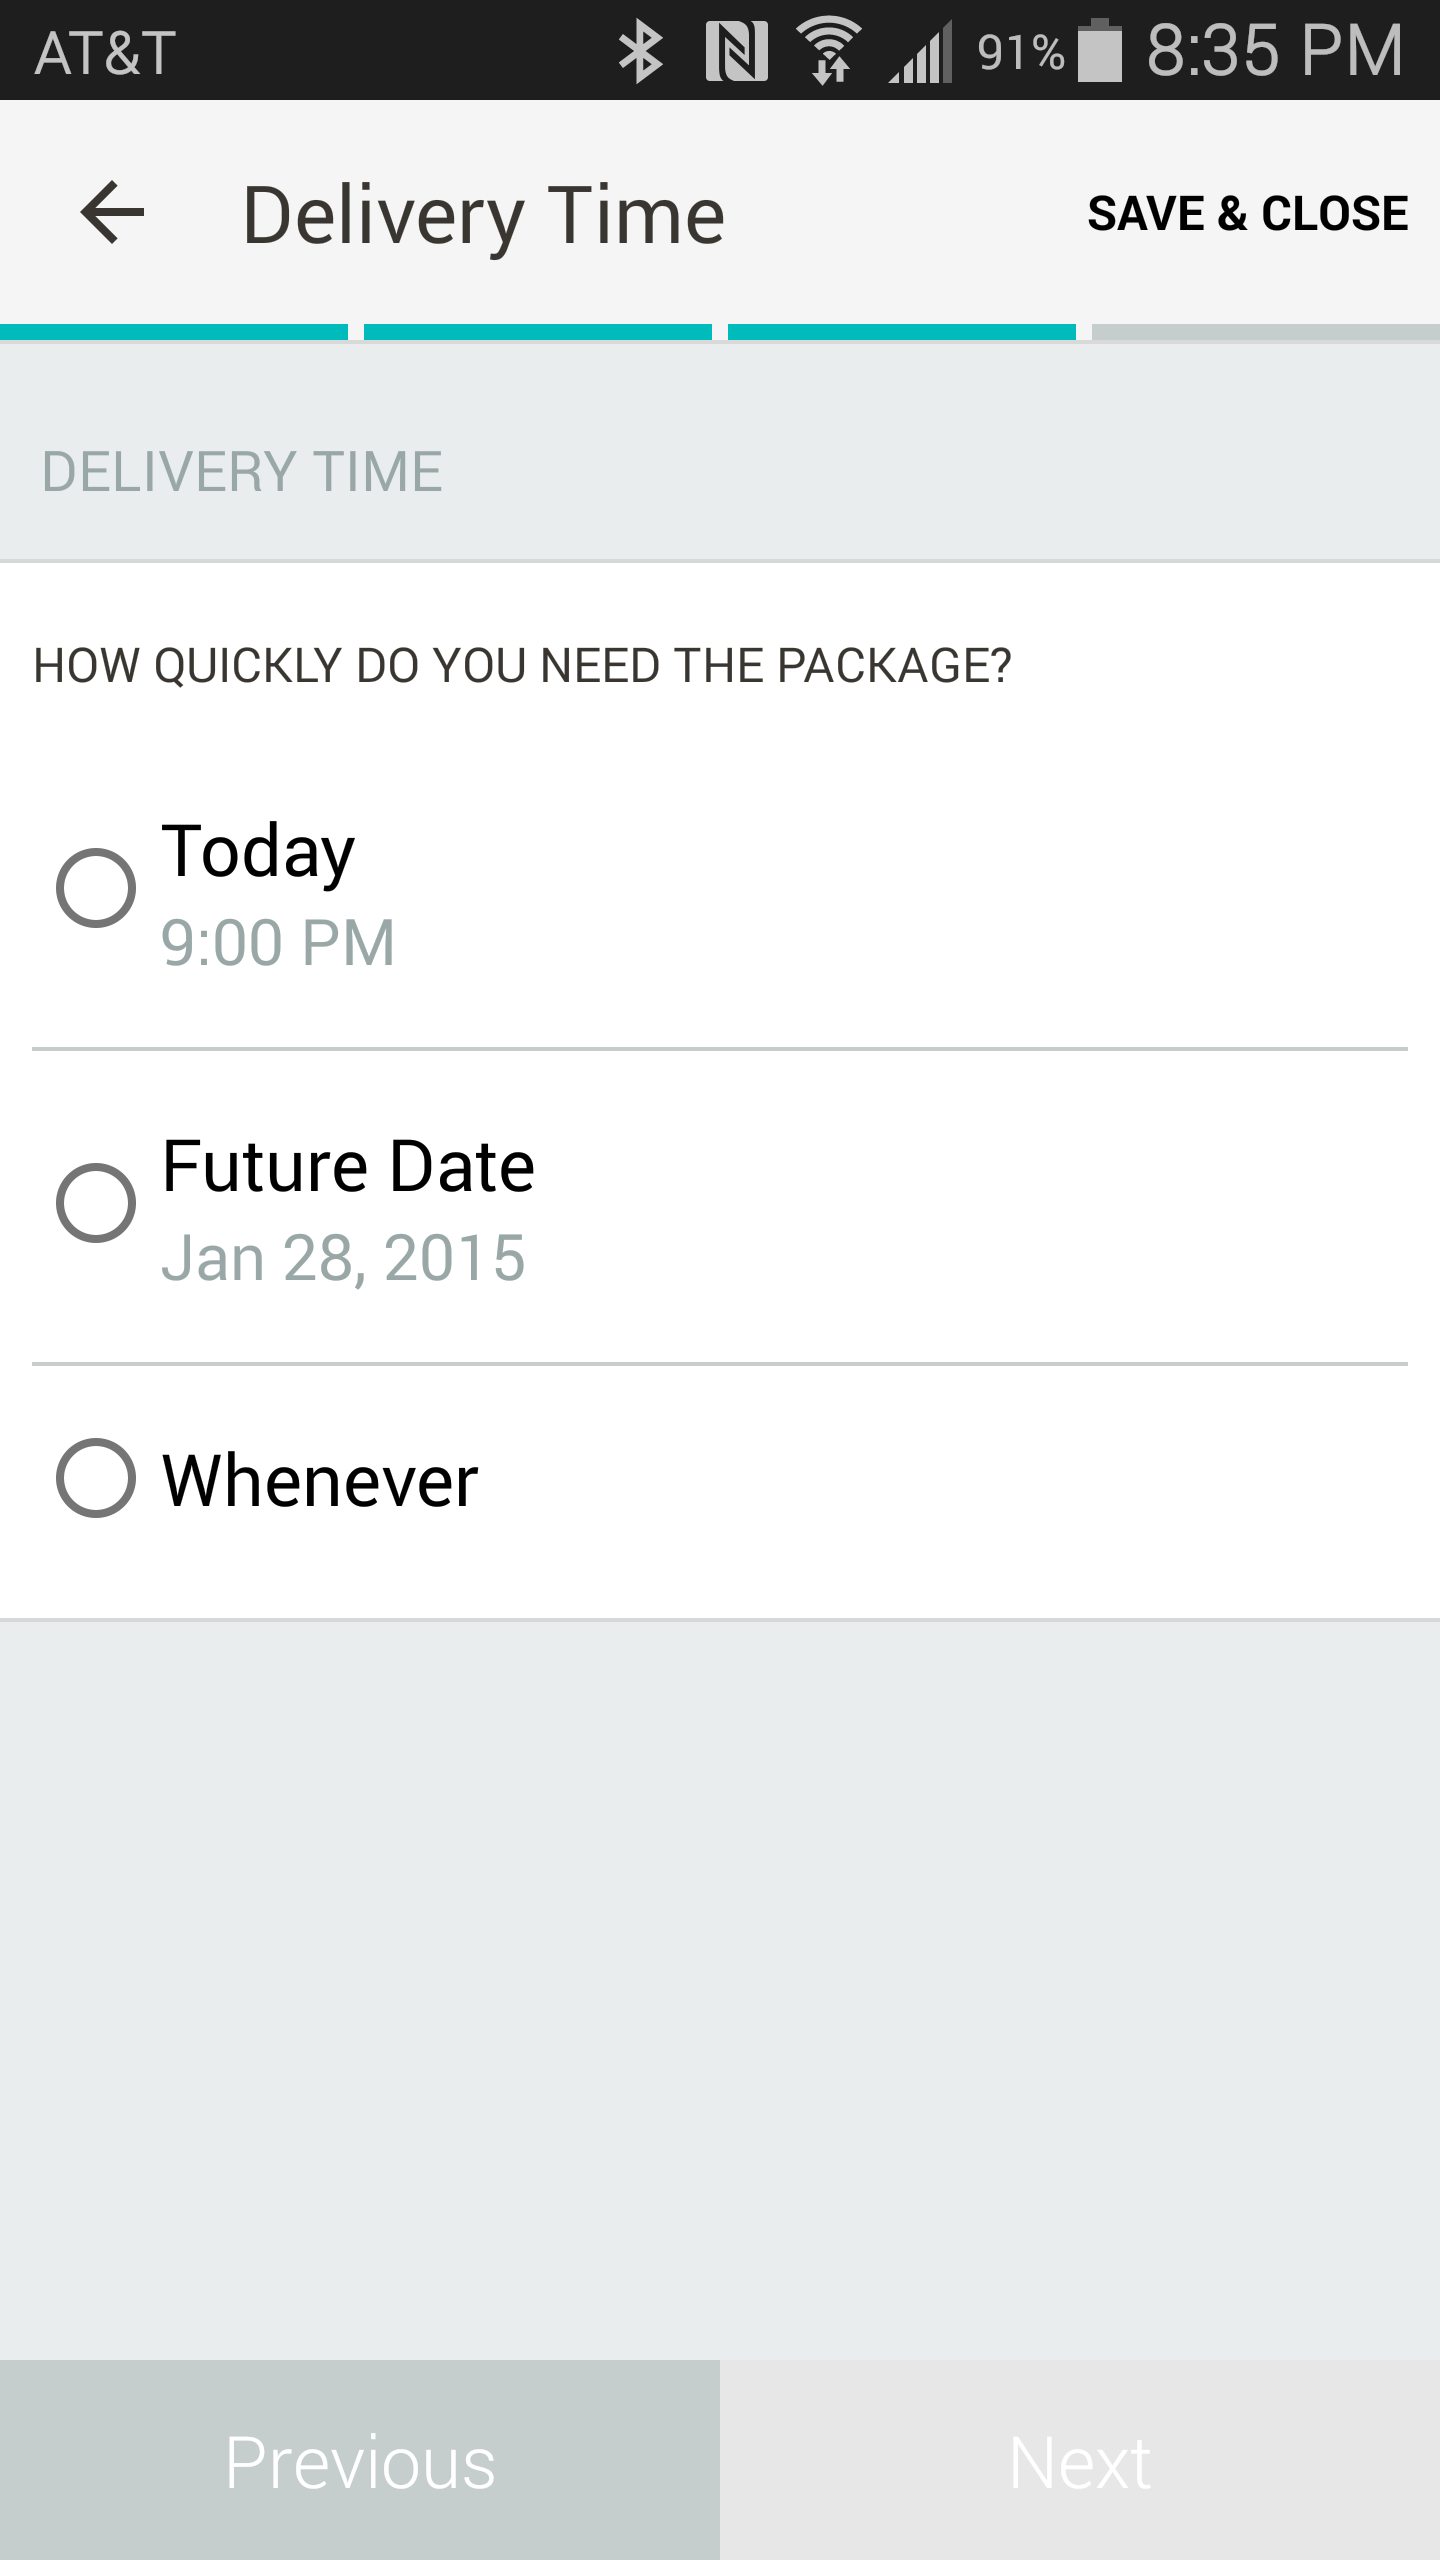
Task: Select the Today radio button
Action: coord(96,888)
